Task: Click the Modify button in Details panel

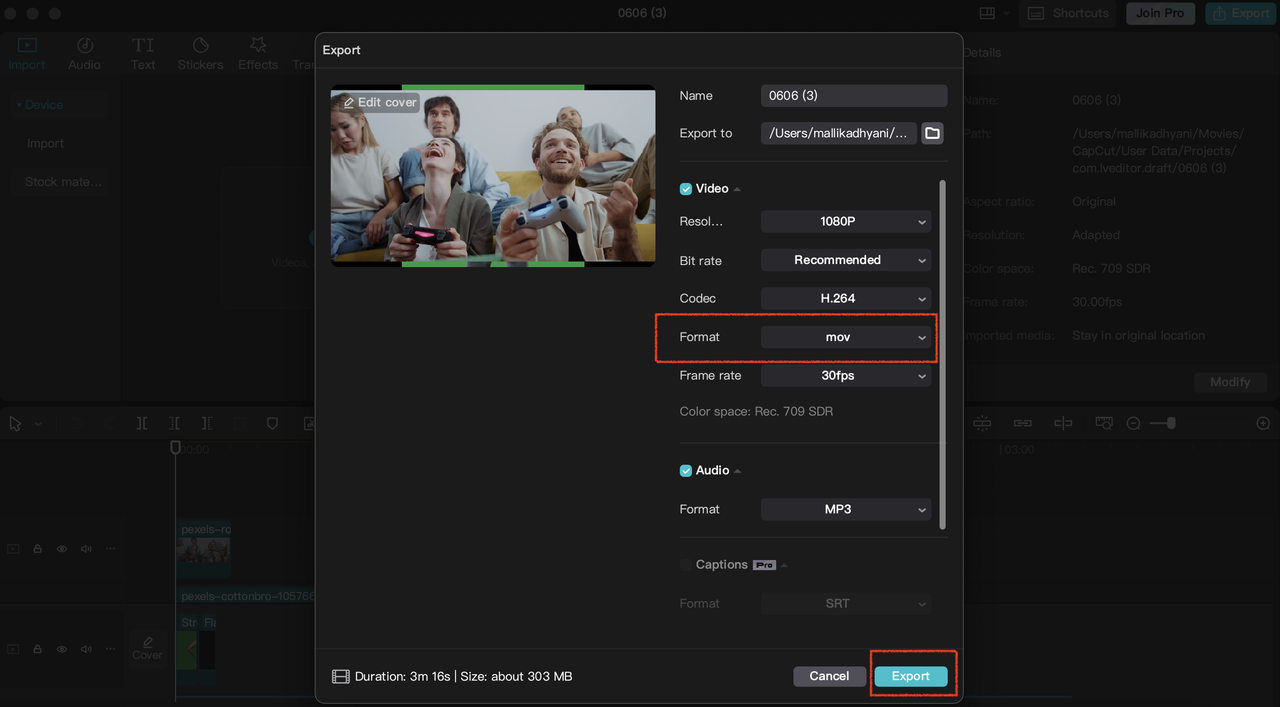Action: pos(1230,382)
